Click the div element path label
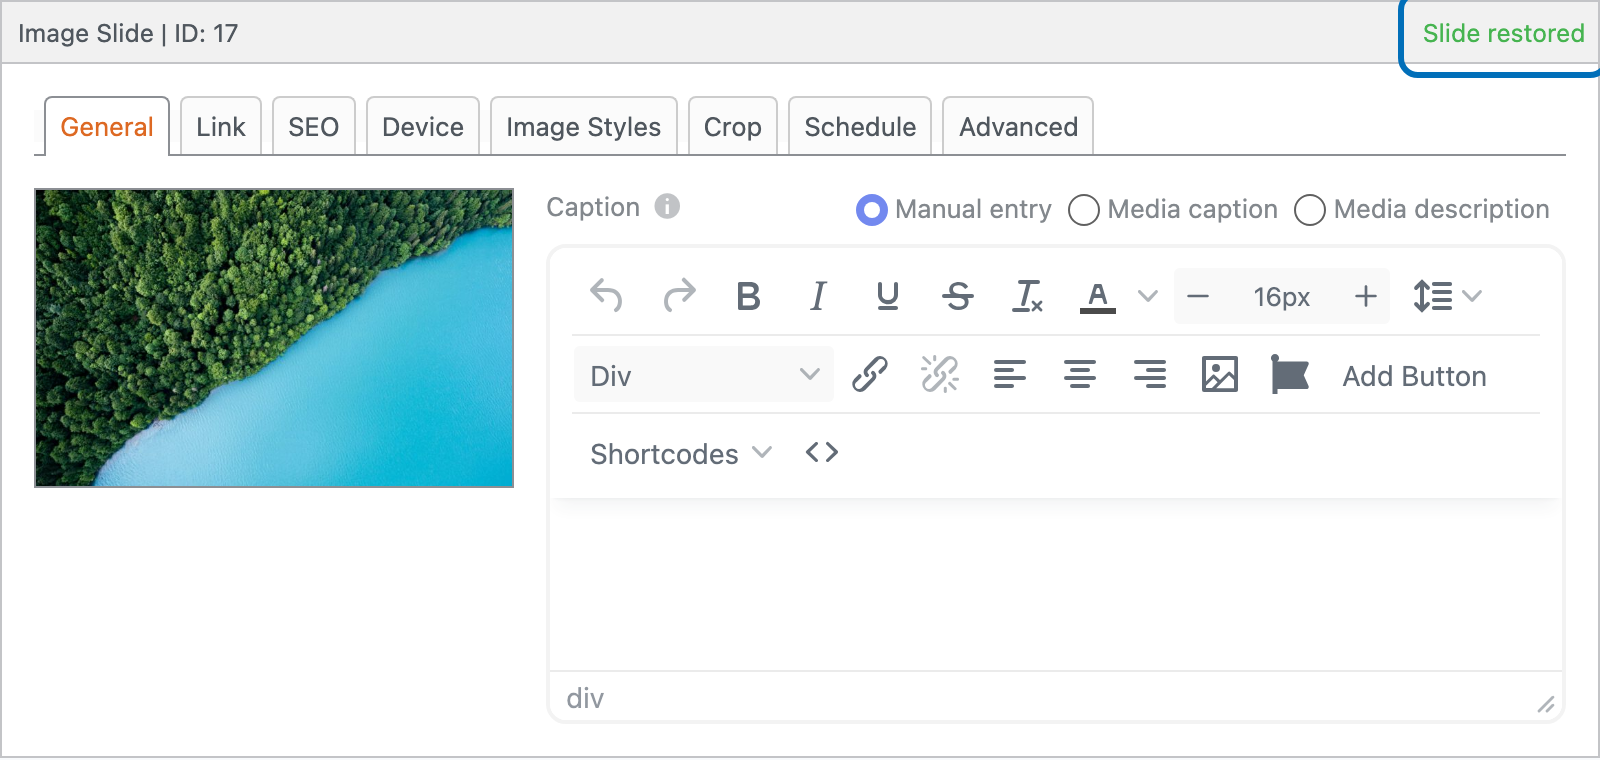The image size is (1600, 760). click(x=585, y=698)
